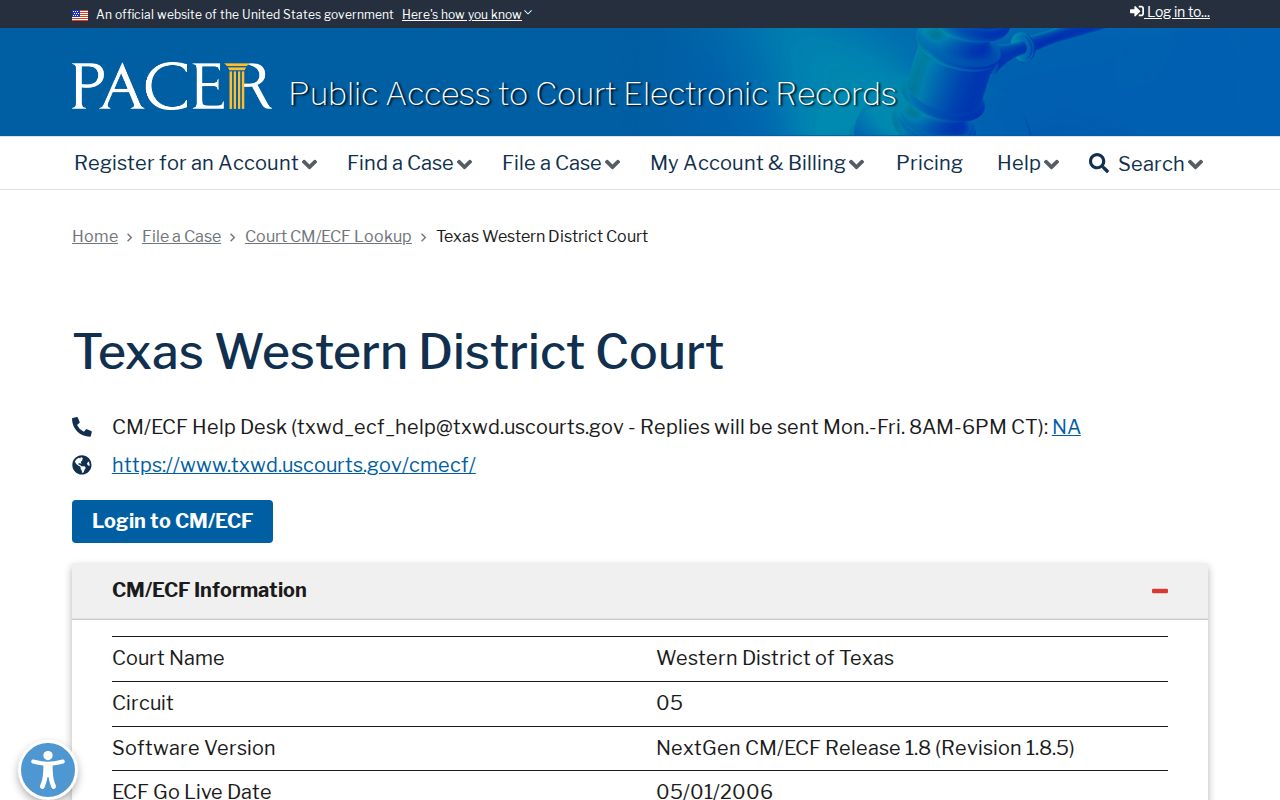
Task: Click the Log in to... link
Action: [x=1170, y=12]
